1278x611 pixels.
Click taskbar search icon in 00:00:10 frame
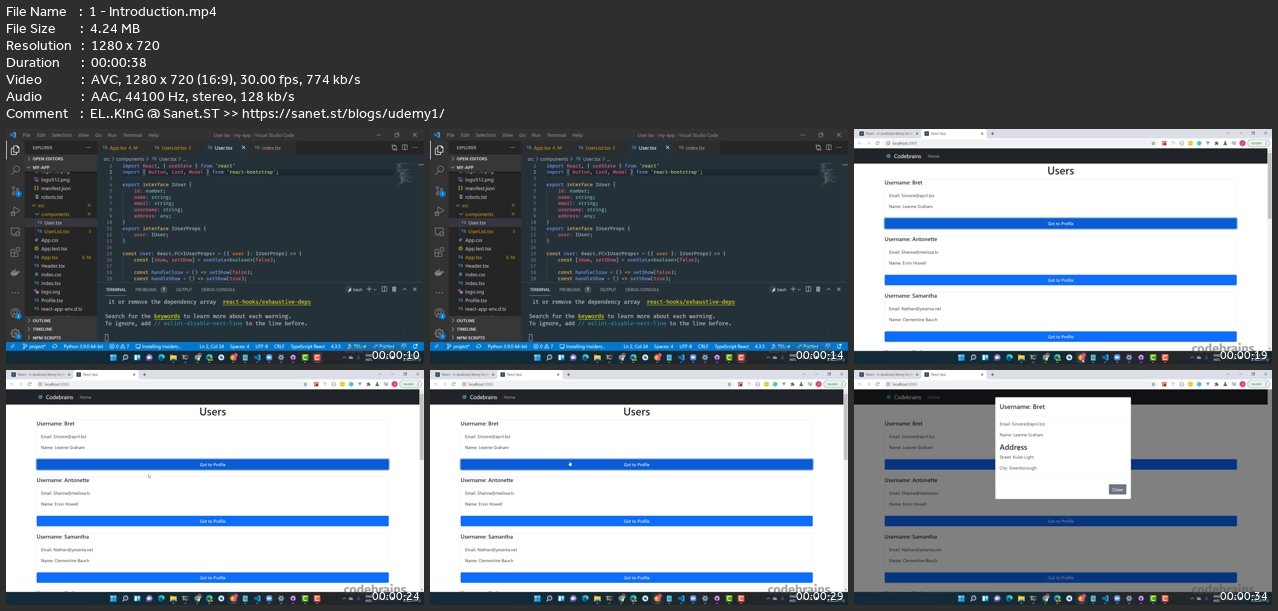coord(125,357)
